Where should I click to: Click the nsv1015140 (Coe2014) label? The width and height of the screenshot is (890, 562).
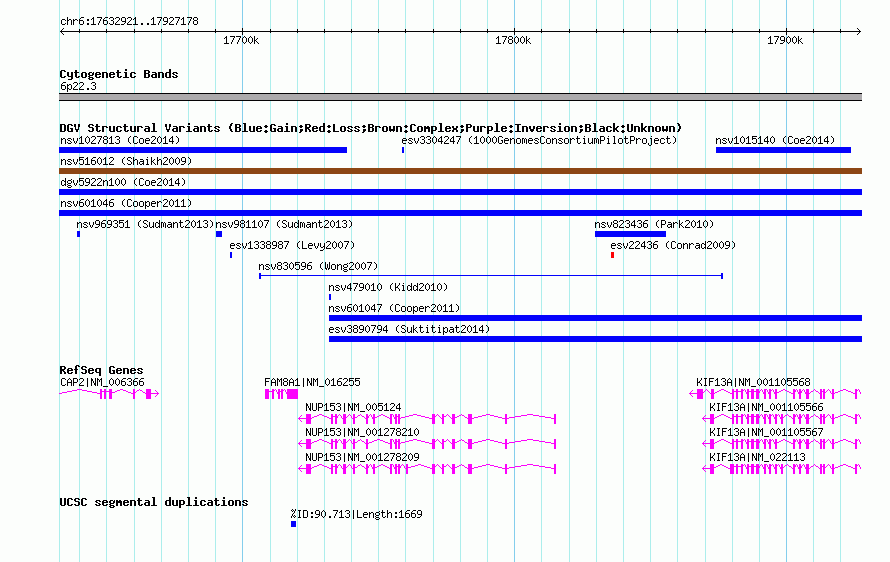(x=775, y=140)
